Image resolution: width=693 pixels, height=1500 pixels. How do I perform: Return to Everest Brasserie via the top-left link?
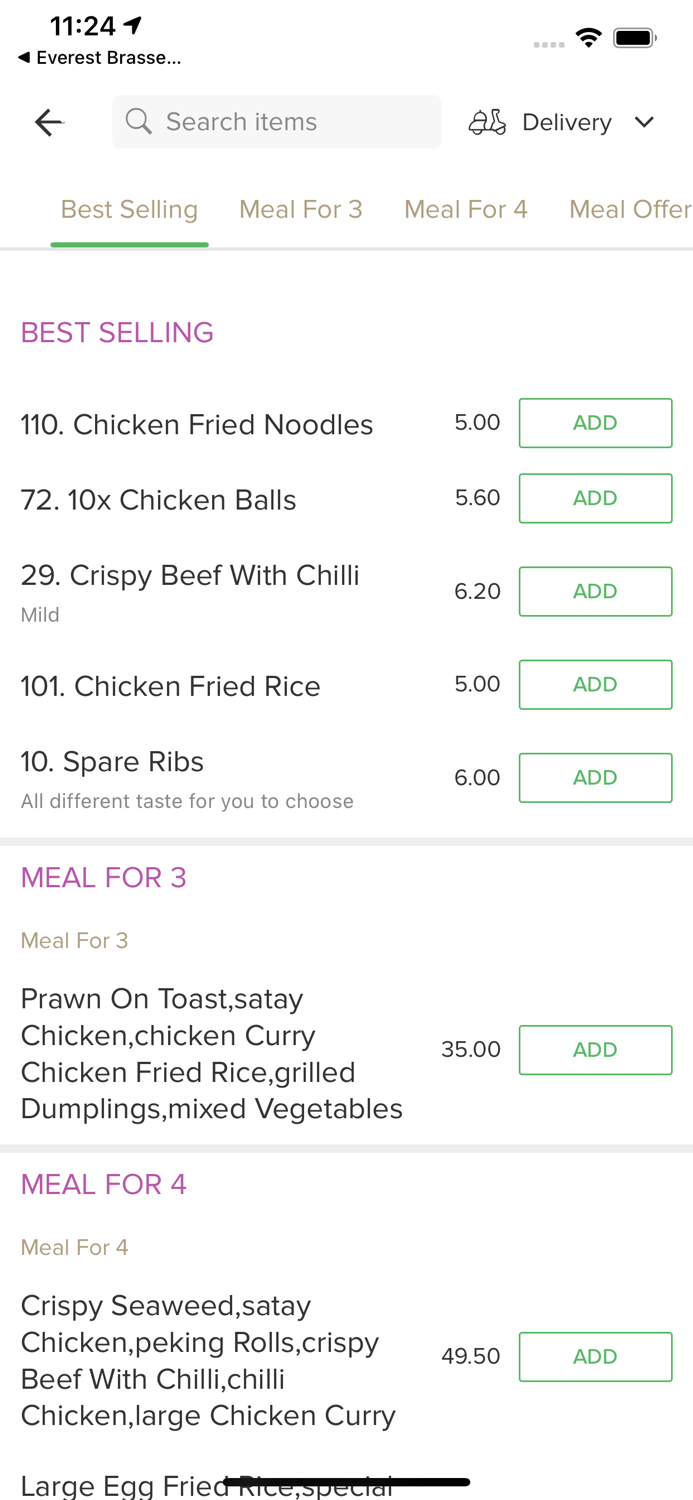(97, 58)
